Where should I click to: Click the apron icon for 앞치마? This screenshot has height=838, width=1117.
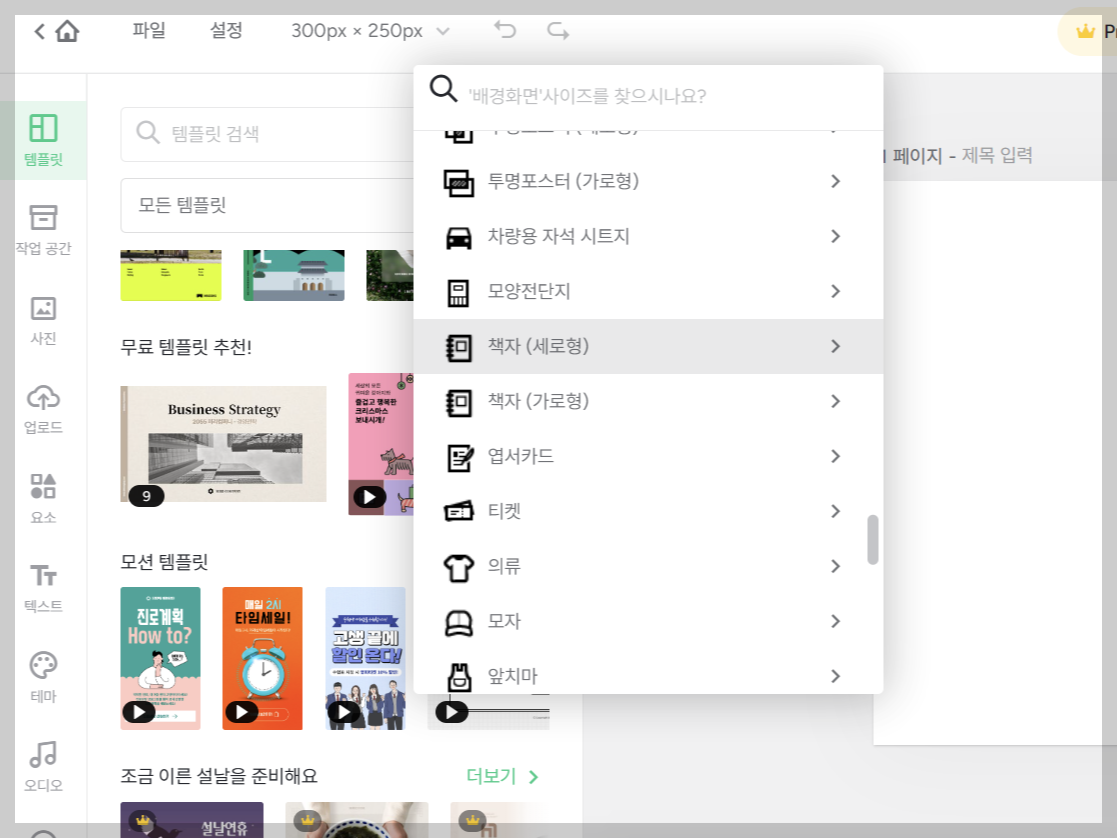click(459, 677)
